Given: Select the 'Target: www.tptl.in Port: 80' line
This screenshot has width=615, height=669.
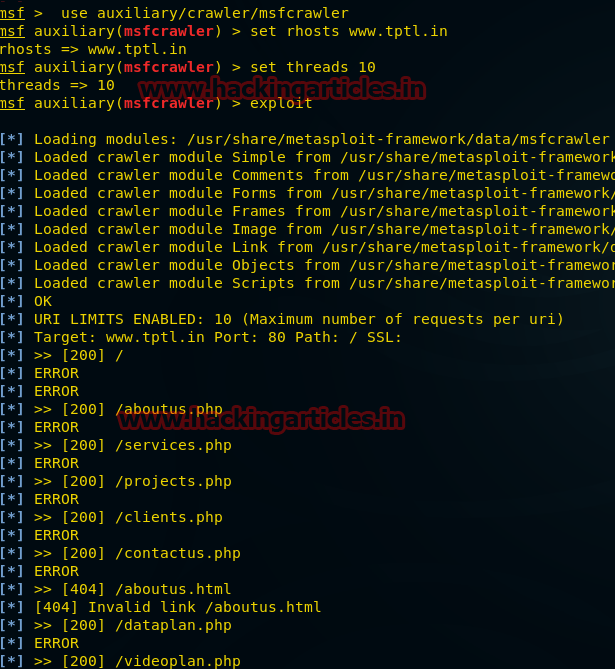Looking at the screenshot, I should [218, 337].
